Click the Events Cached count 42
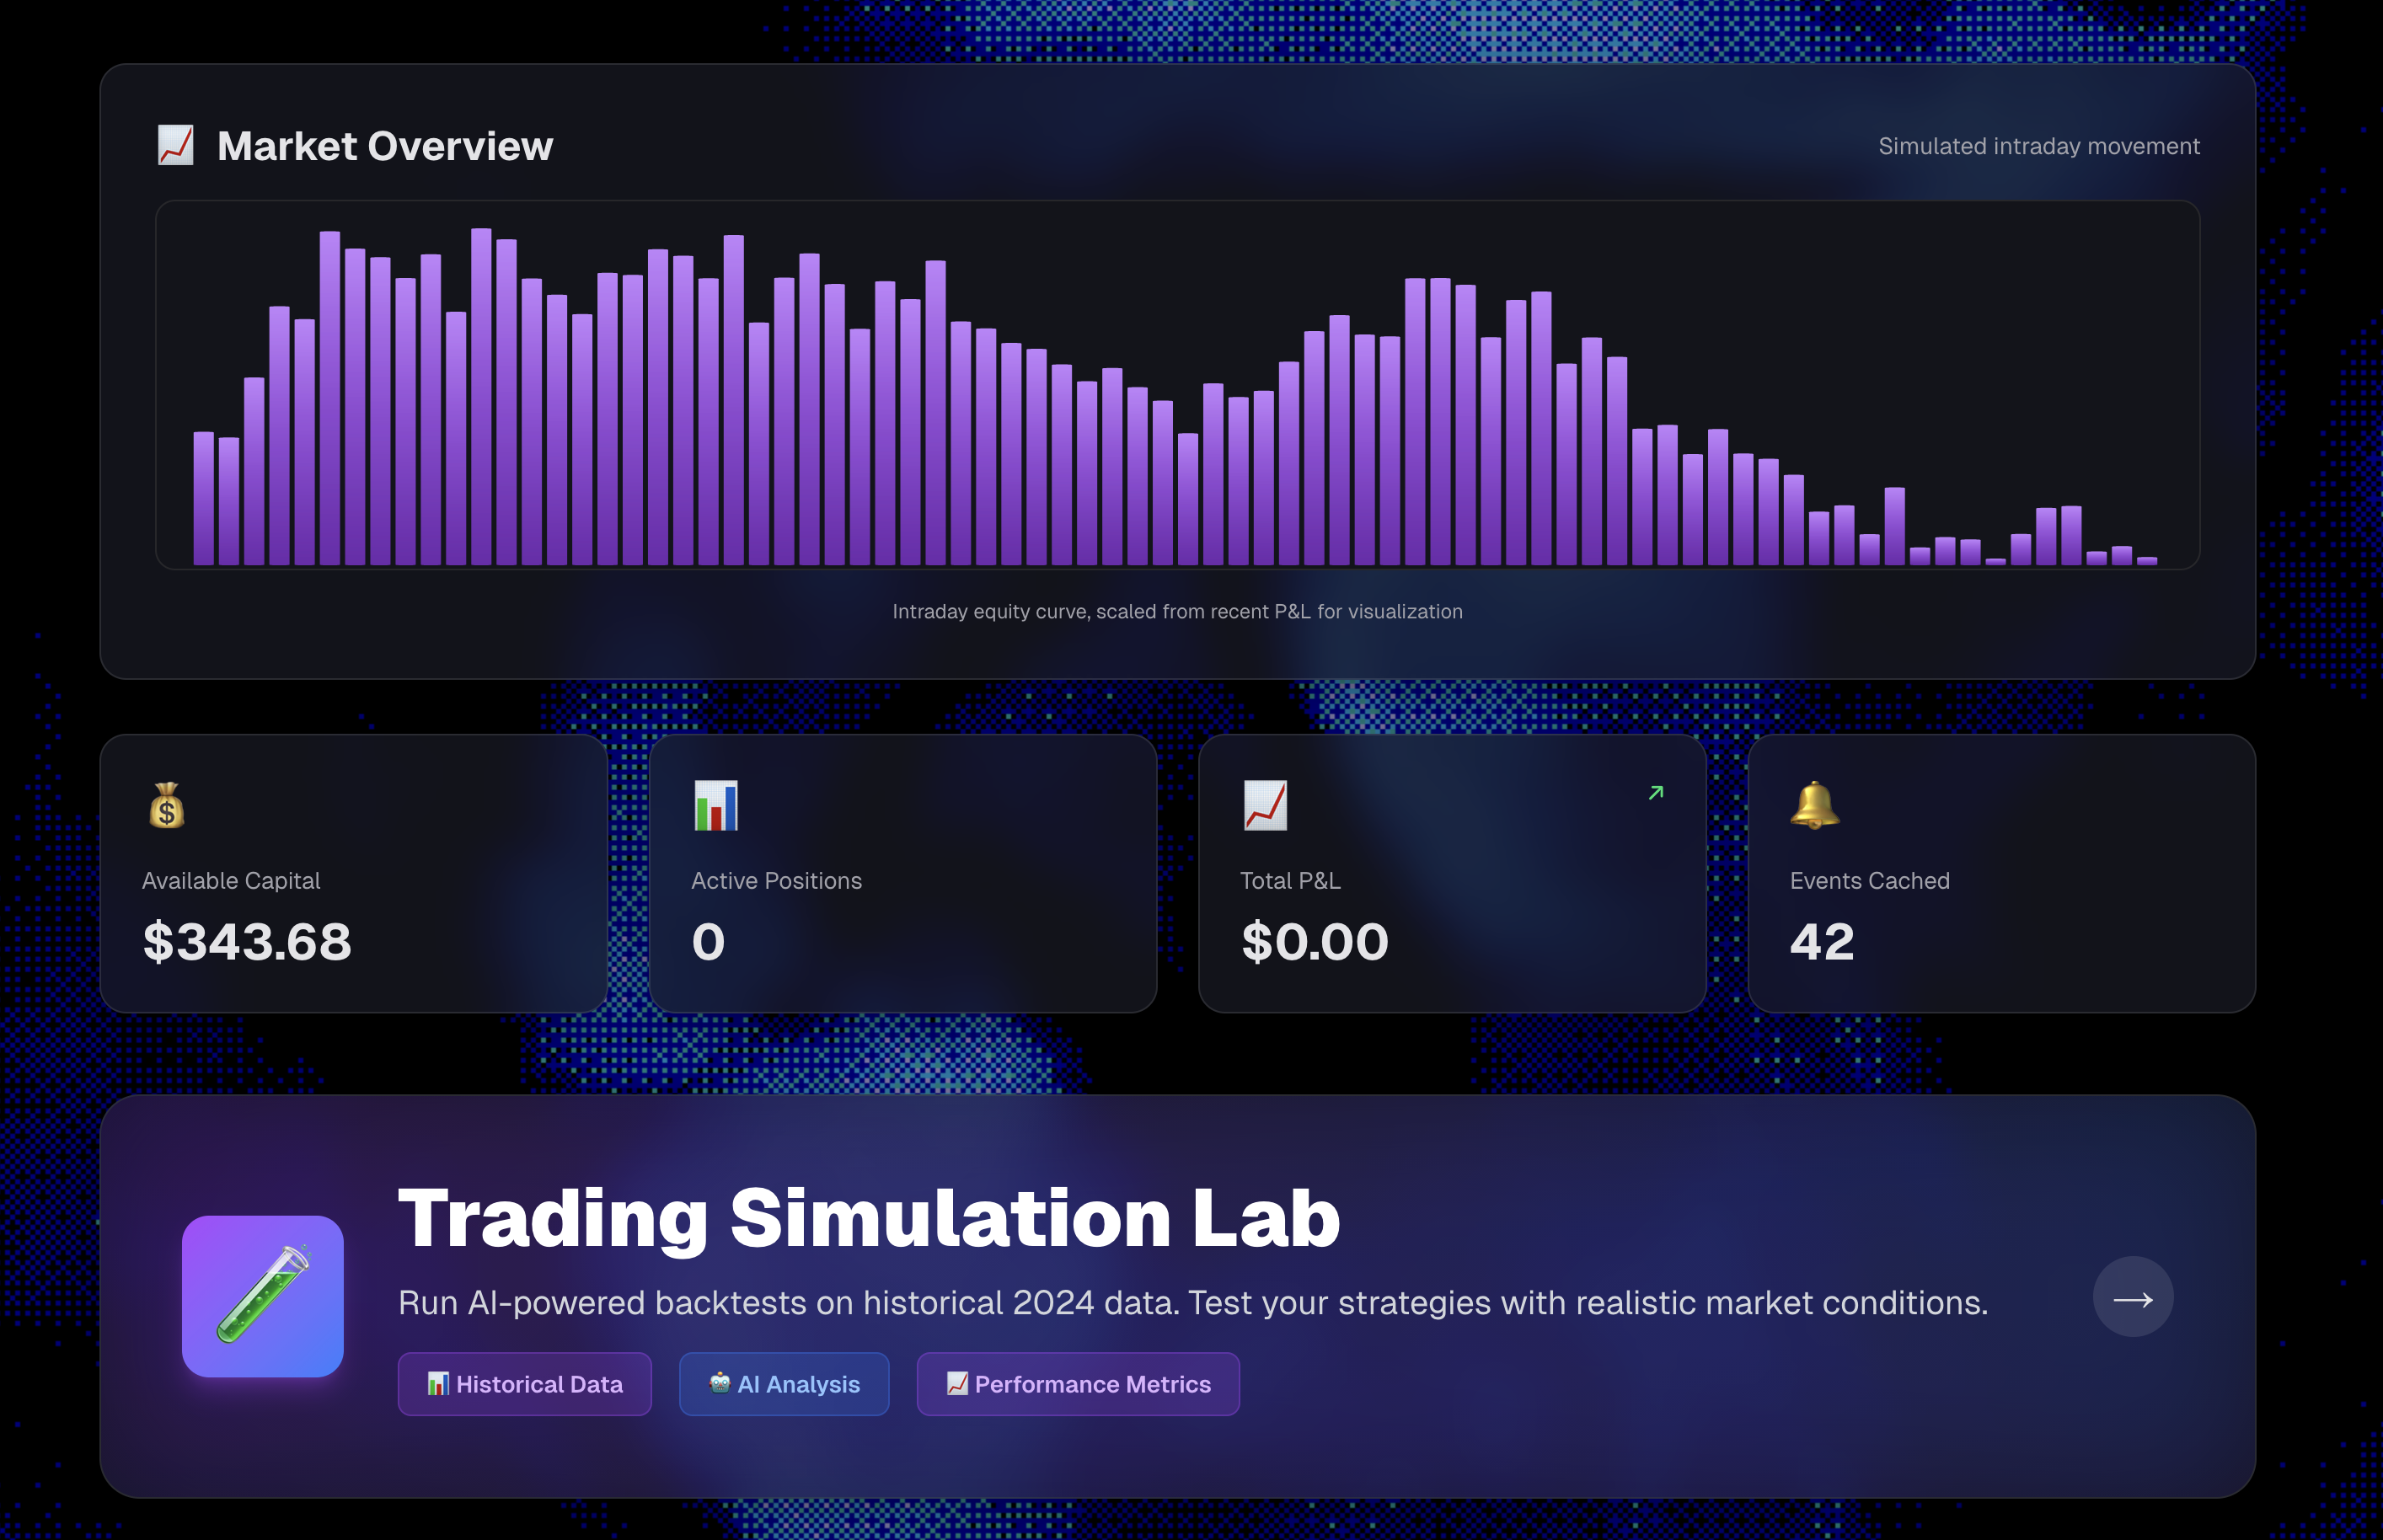The width and height of the screenshot is (2383, 1540). click(1822, 942)
